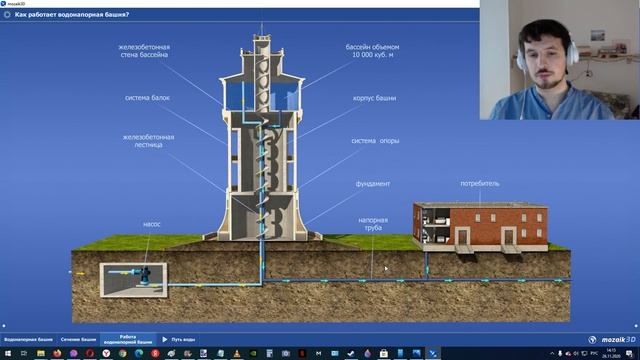Viewport: 640px width, 360px height.
Task: Click the active mozaik3D taskbar icon
Action: pyautogui.click(x=433, y=353)
